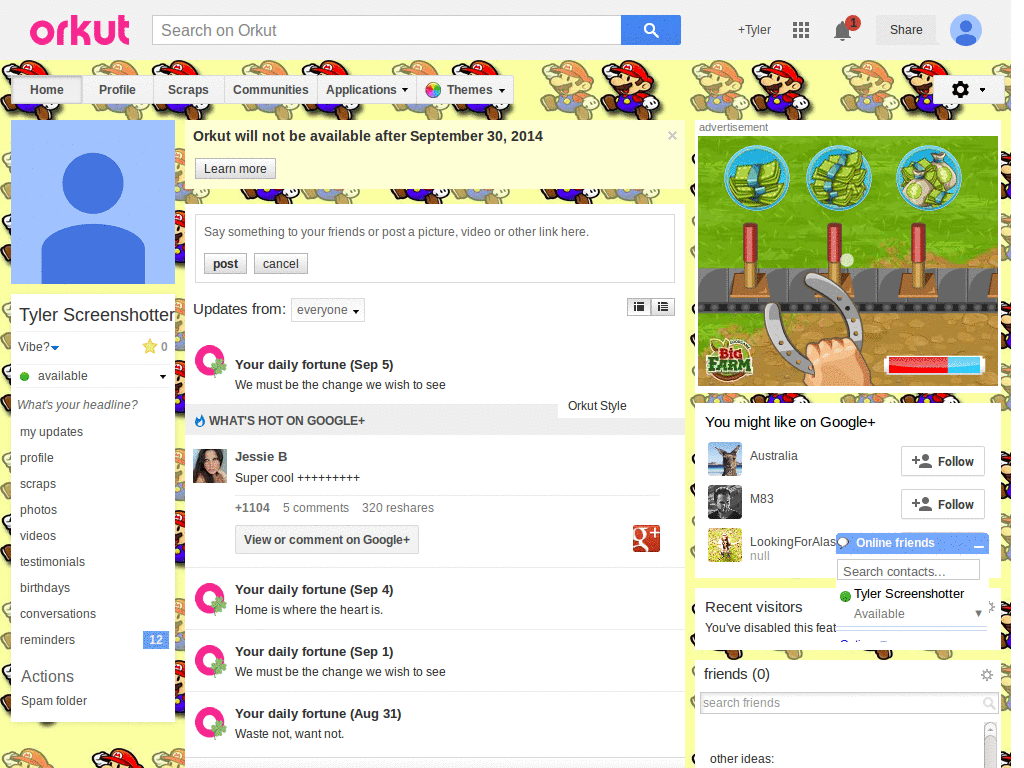Image resolution: width=1024 pixels, height=768 pixels.
Task: Go to the Home tab
Action: (46, 89)
